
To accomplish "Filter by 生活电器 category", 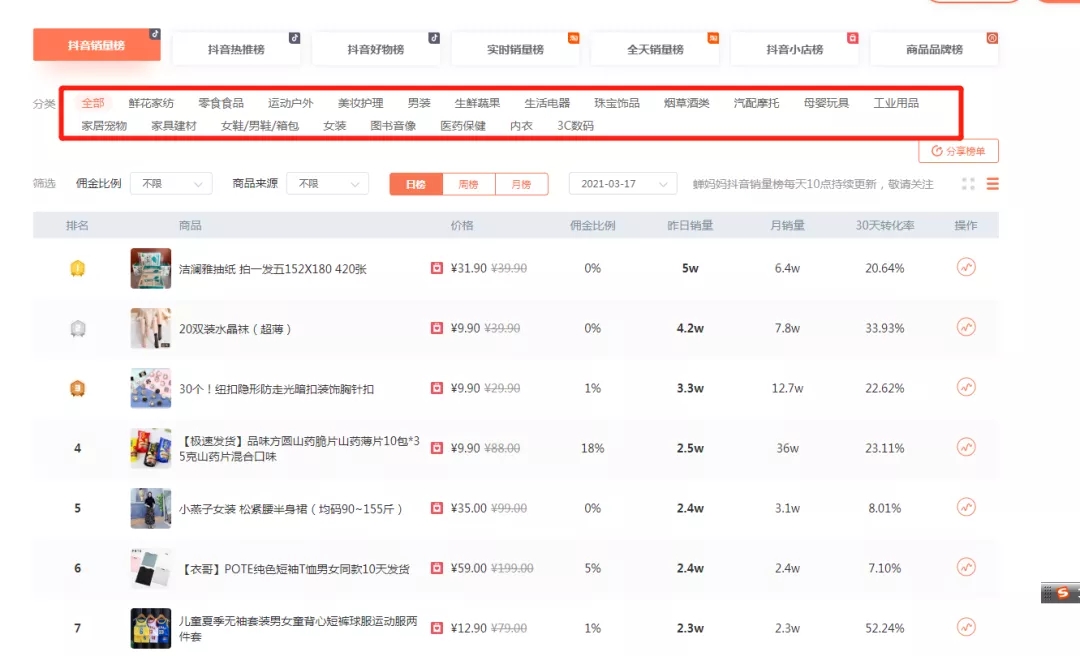I will [x=547, y=103].
